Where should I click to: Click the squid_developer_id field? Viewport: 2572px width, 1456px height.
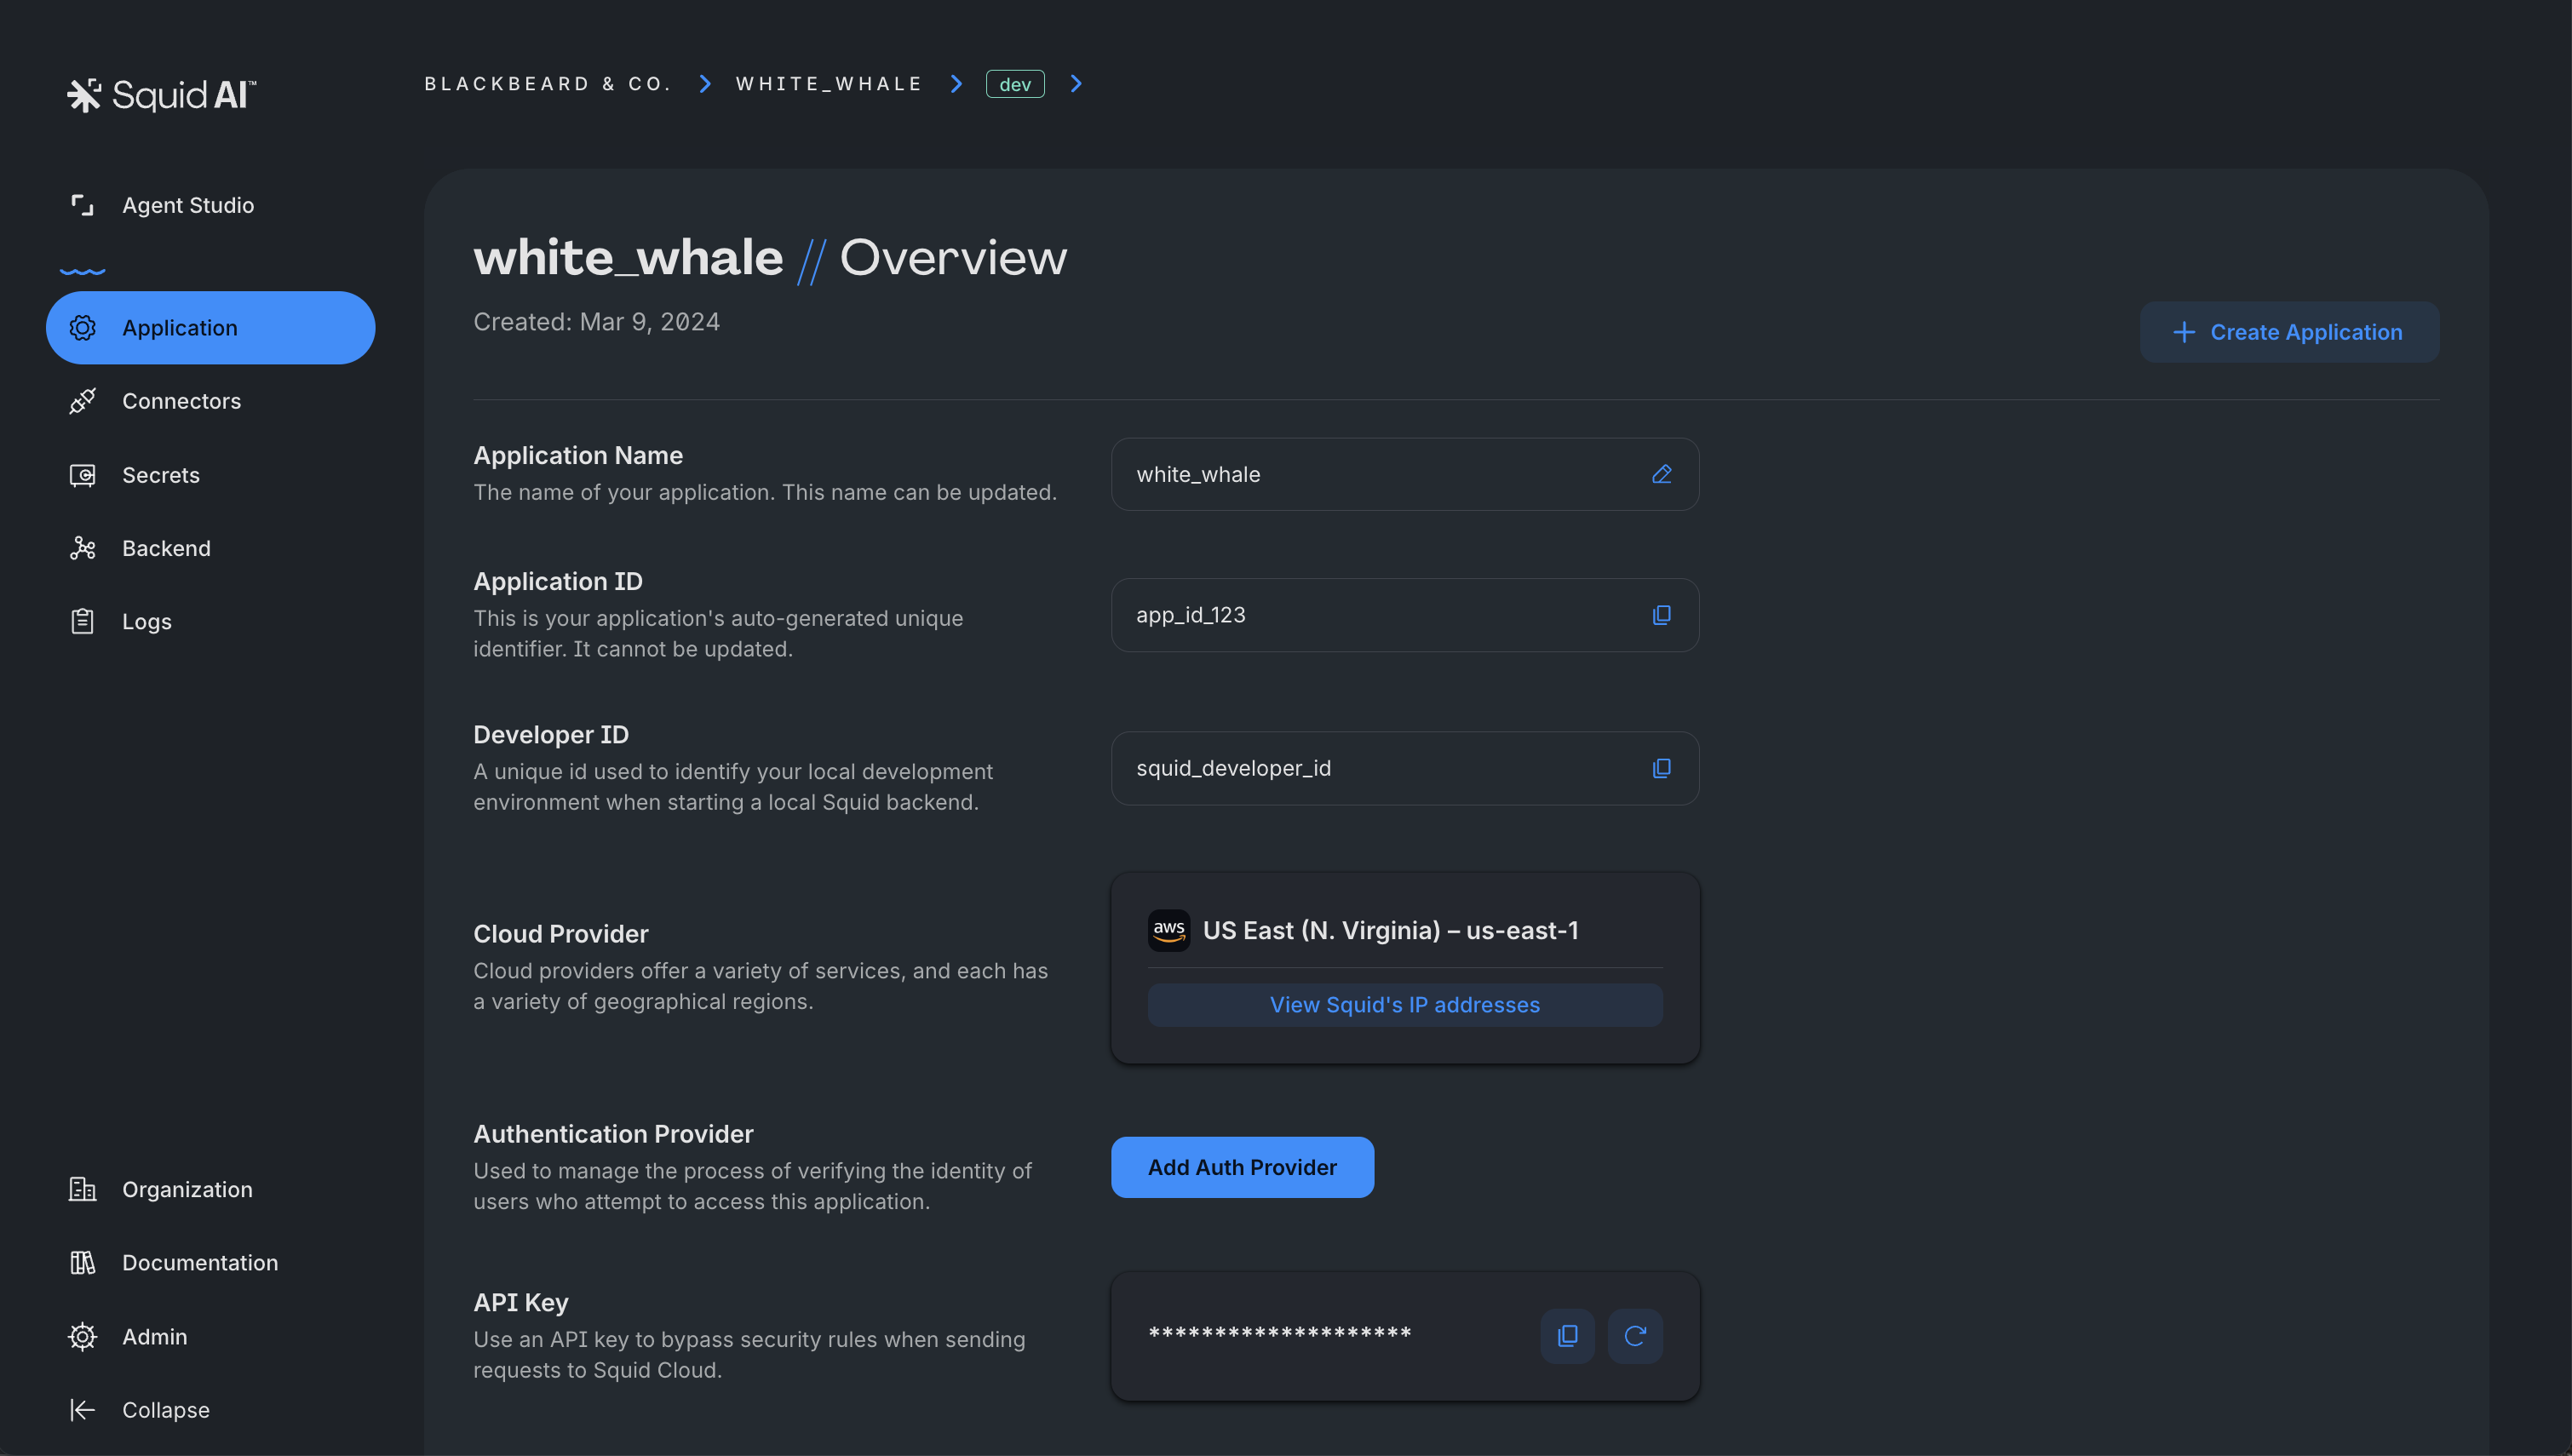(1405, 768)
